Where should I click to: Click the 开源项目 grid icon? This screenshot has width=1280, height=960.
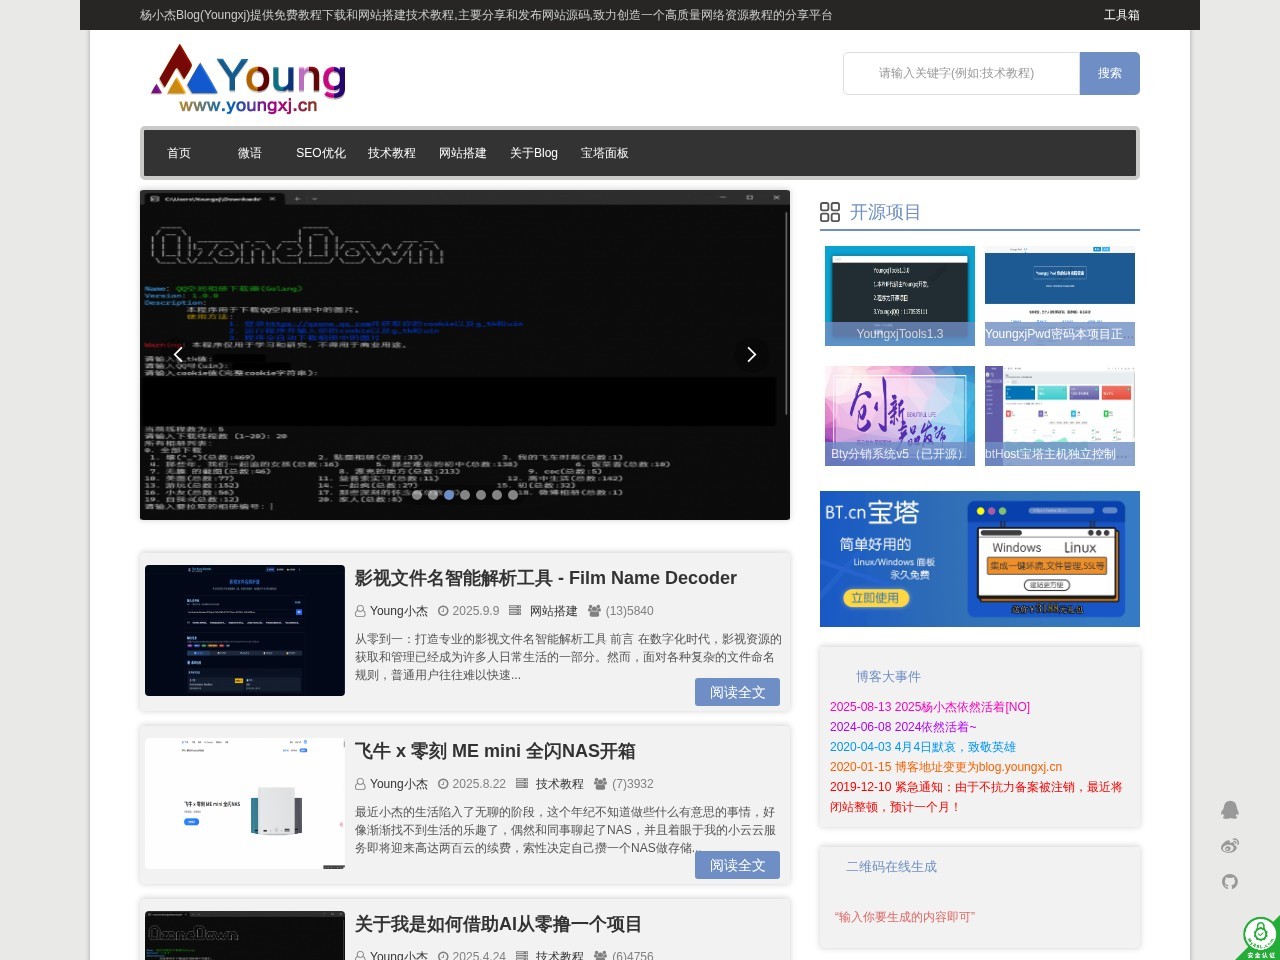point(830,212)
